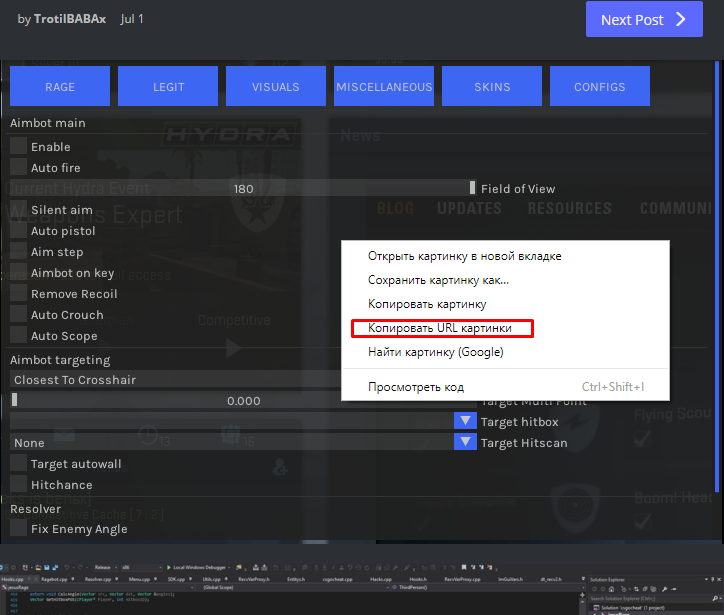Start Local Windows Debugger in Visual Studio

coord(199,567)
